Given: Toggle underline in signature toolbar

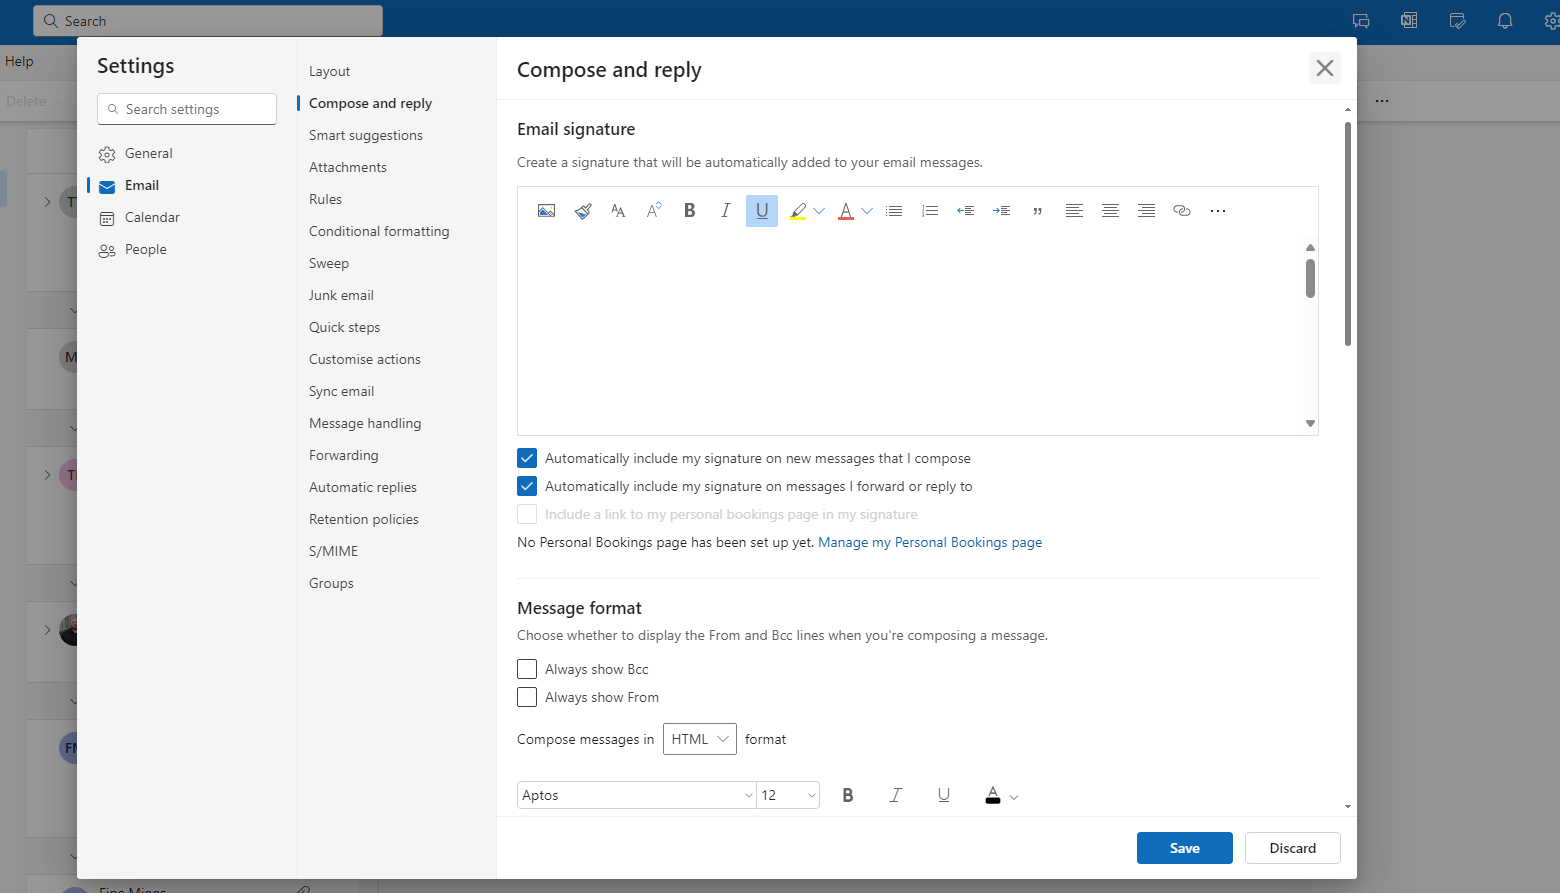Looking at the screenshot, I should click(x=762, y=211).
